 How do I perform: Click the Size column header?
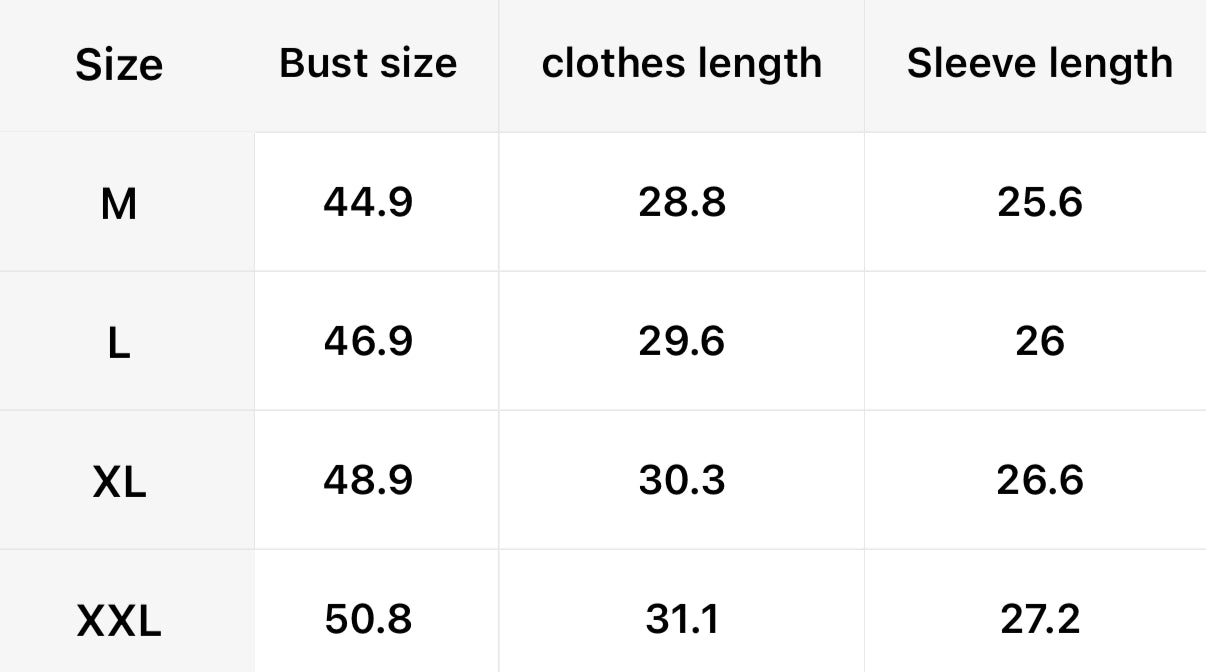[119, 66]
